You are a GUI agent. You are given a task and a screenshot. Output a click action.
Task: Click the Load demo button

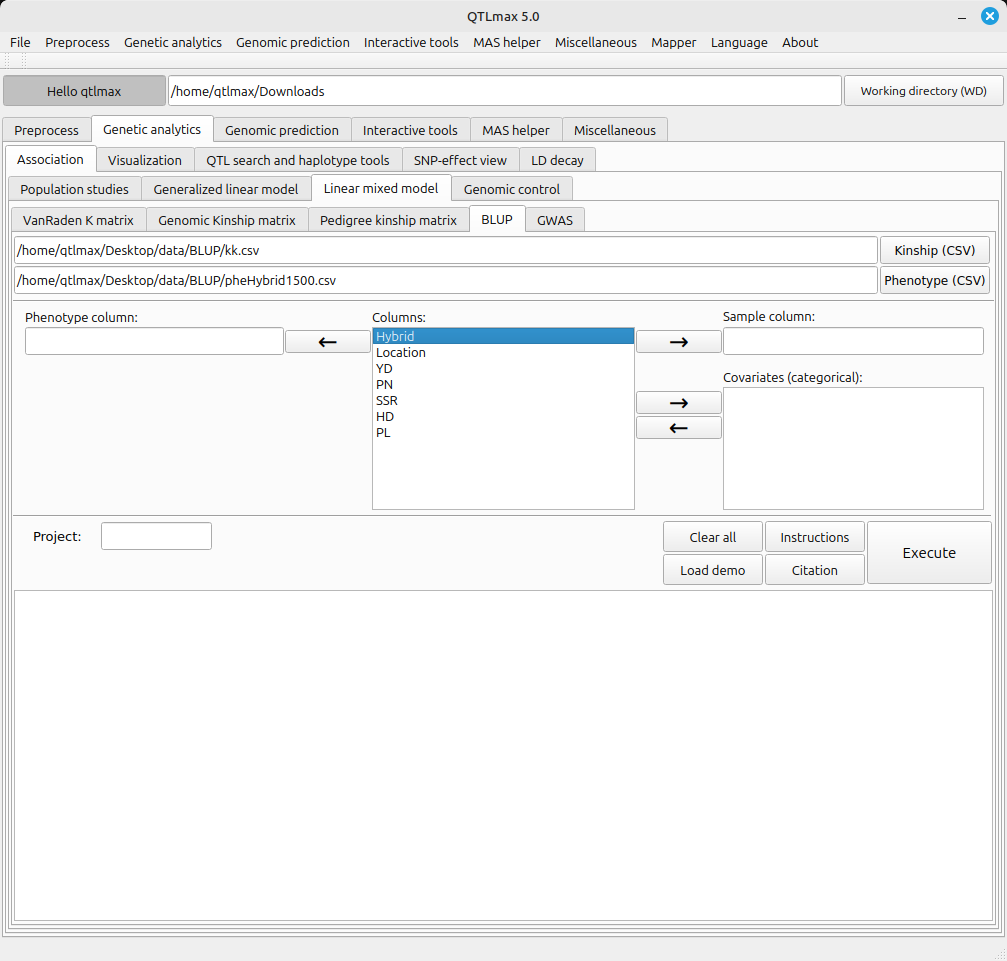click(x=712, y=570)
